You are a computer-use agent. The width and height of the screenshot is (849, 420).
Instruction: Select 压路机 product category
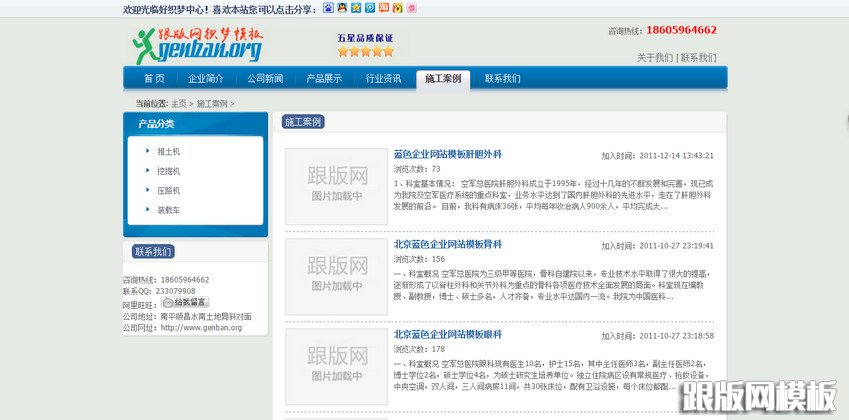click(x=168, y=191)
